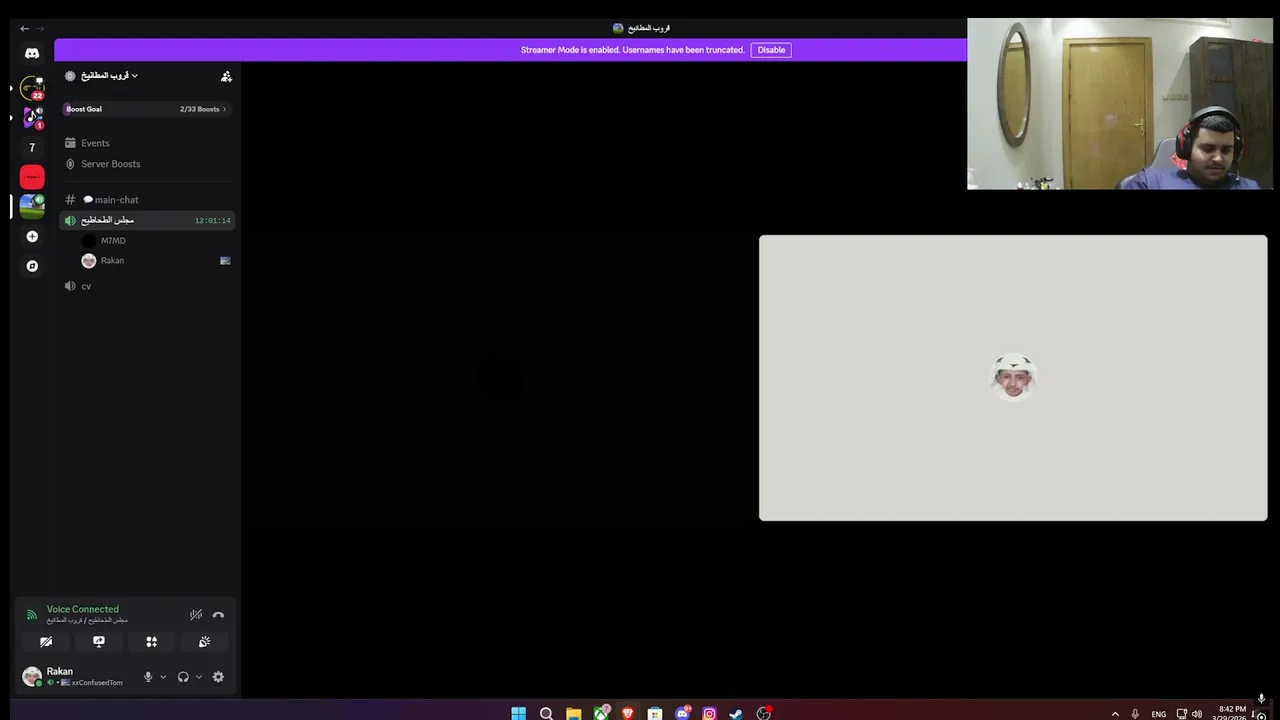Click the back arrow in title bar
The height and width of the screenshot is (720, 1280).
pyautogui.click(x=25, y=28)
